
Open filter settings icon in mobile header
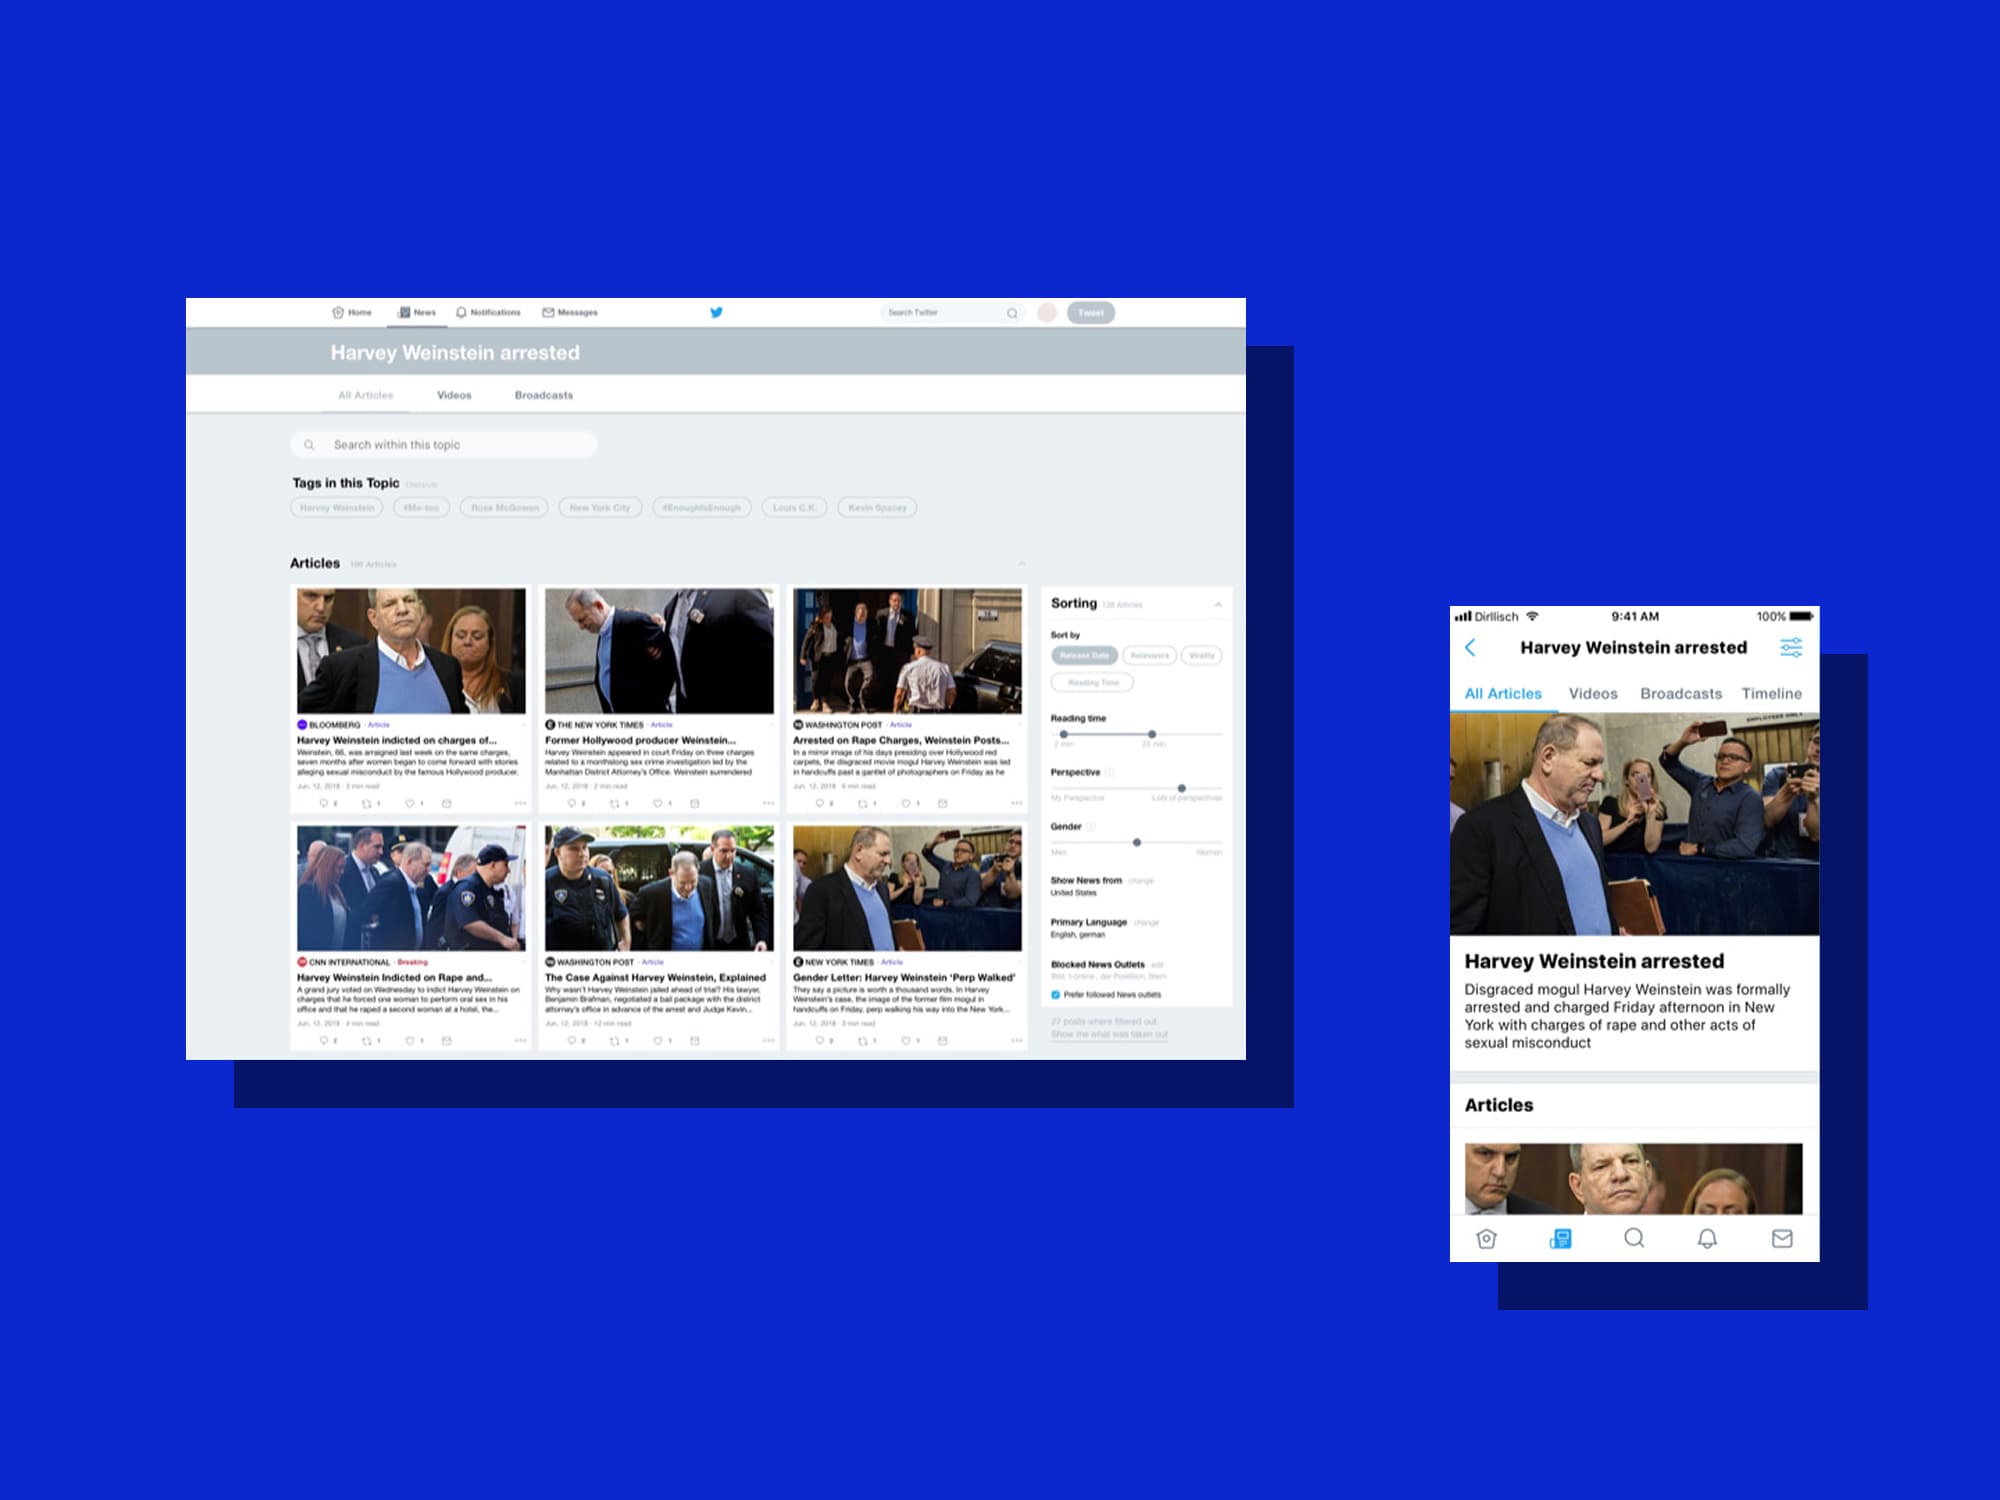(1791, 647)
